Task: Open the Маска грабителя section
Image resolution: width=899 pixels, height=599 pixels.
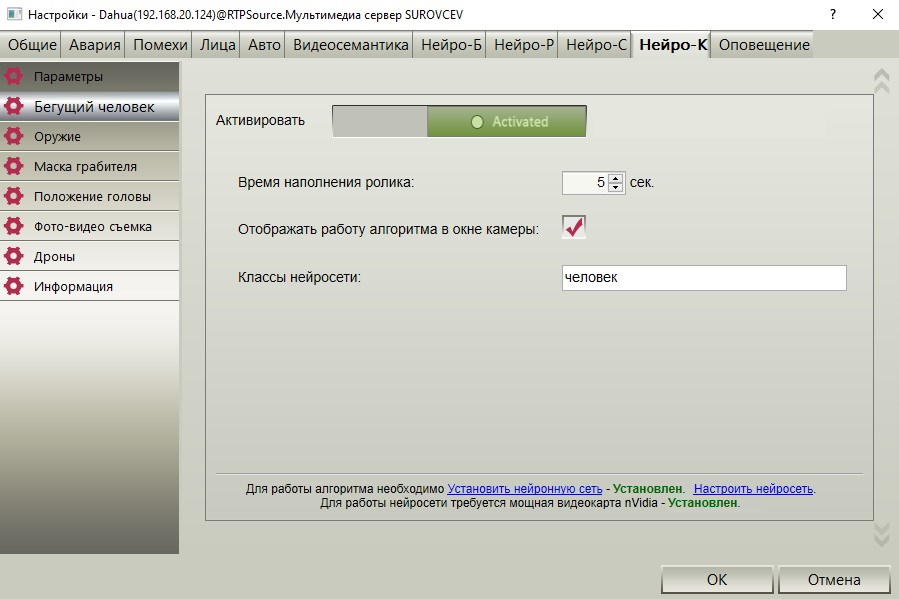Action: point(89,166)
